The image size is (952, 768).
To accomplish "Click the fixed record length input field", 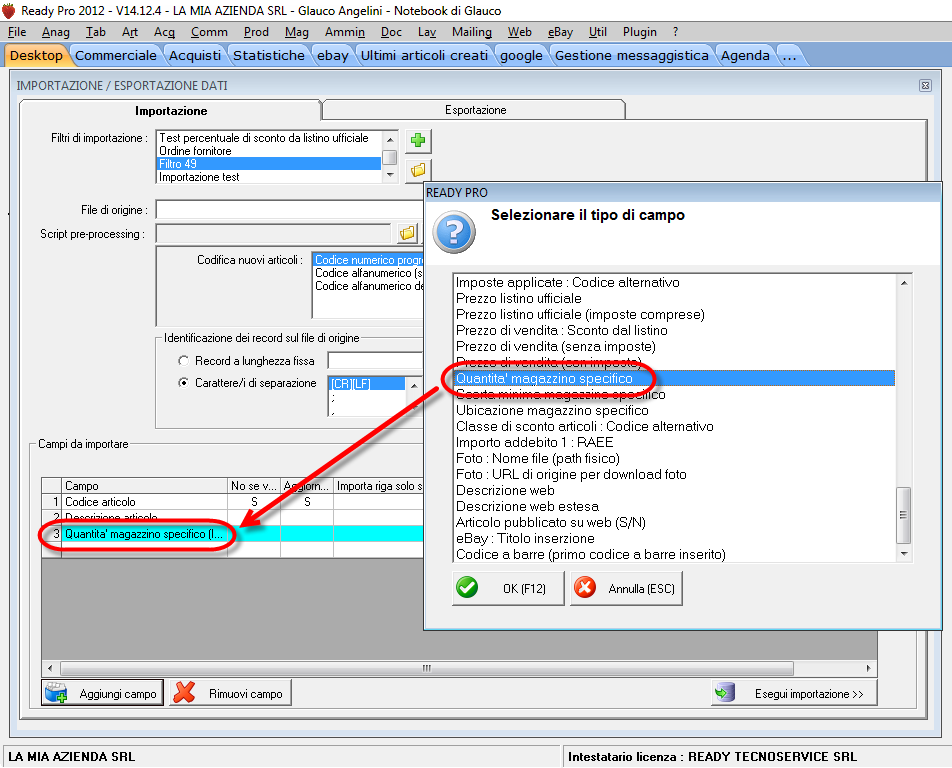I will (x=375, y=361).
